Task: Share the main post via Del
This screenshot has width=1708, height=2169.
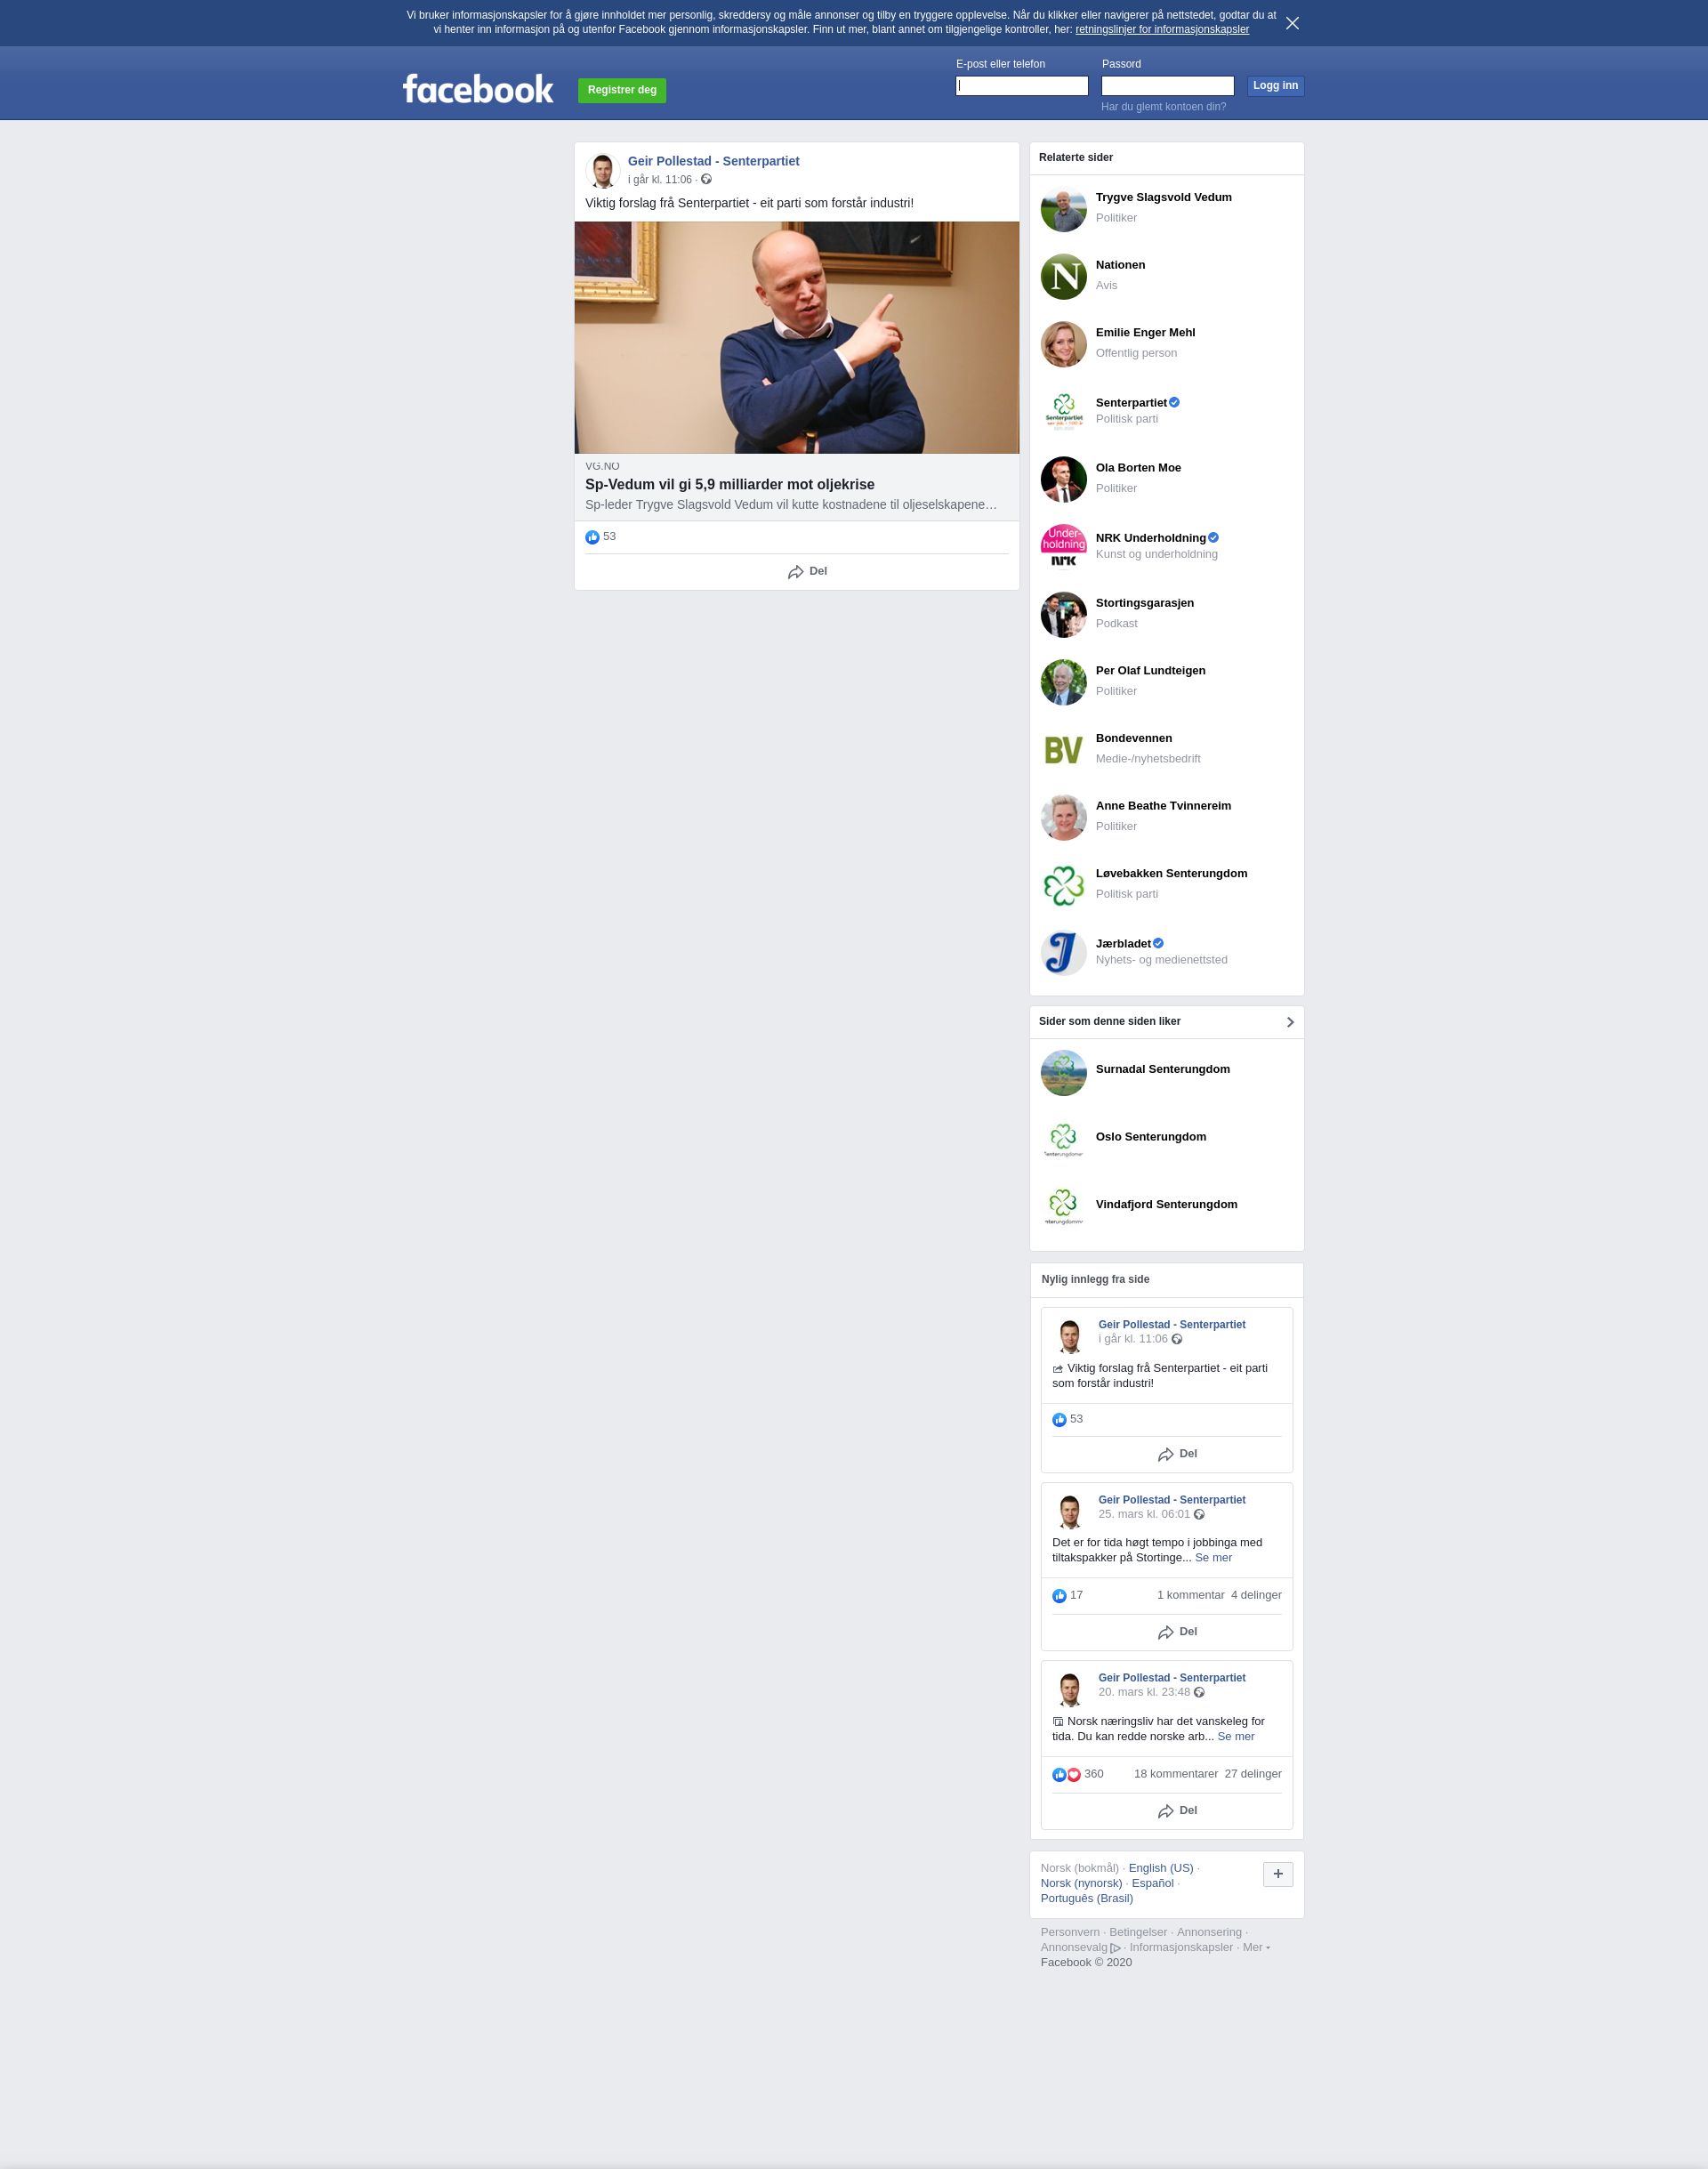Action: (x=807, y=572)
